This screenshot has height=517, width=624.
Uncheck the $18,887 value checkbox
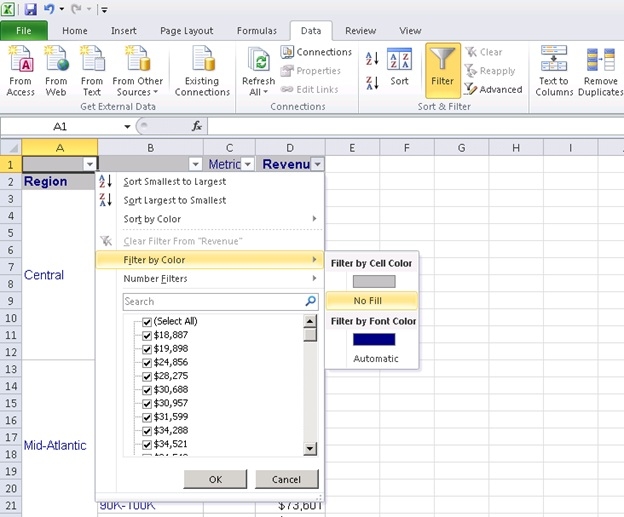147,335
